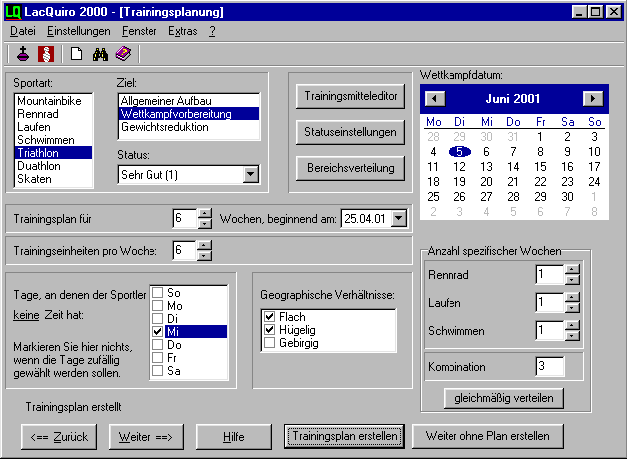This screenshot has height=459, width=627.
Task: Click the LQ application icon in title bar
Action: click(12, 12)
